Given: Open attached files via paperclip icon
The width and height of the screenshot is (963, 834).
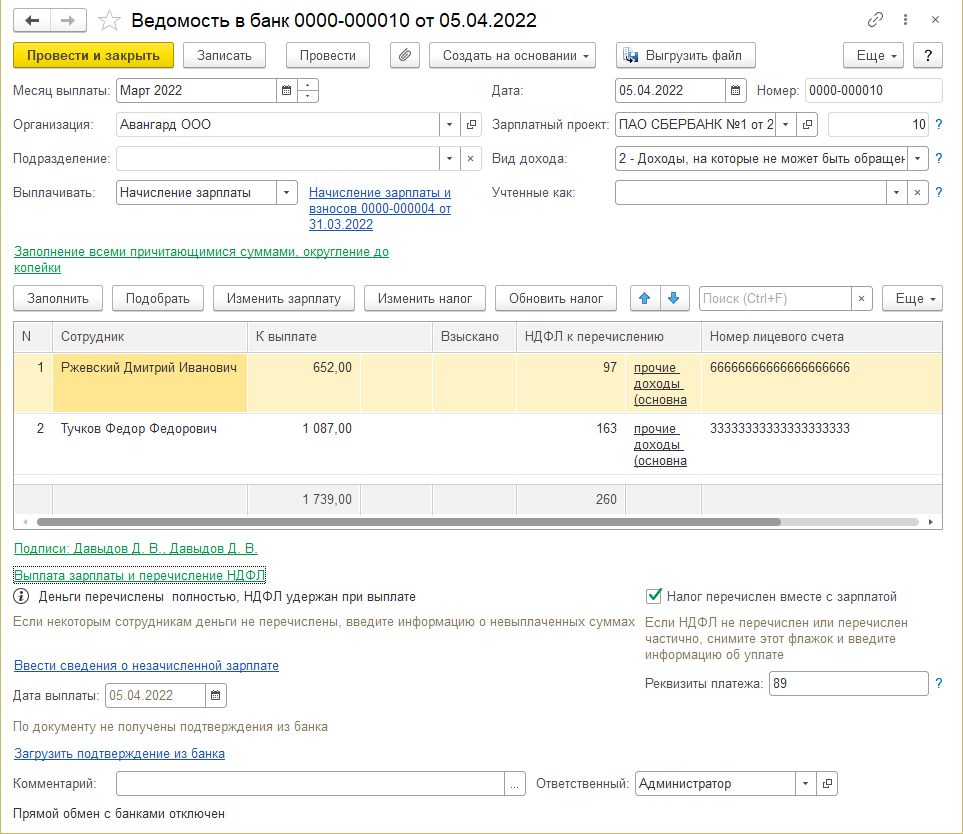Looking at the screenshot, I should pyautogui.click(x=404, y=55).
